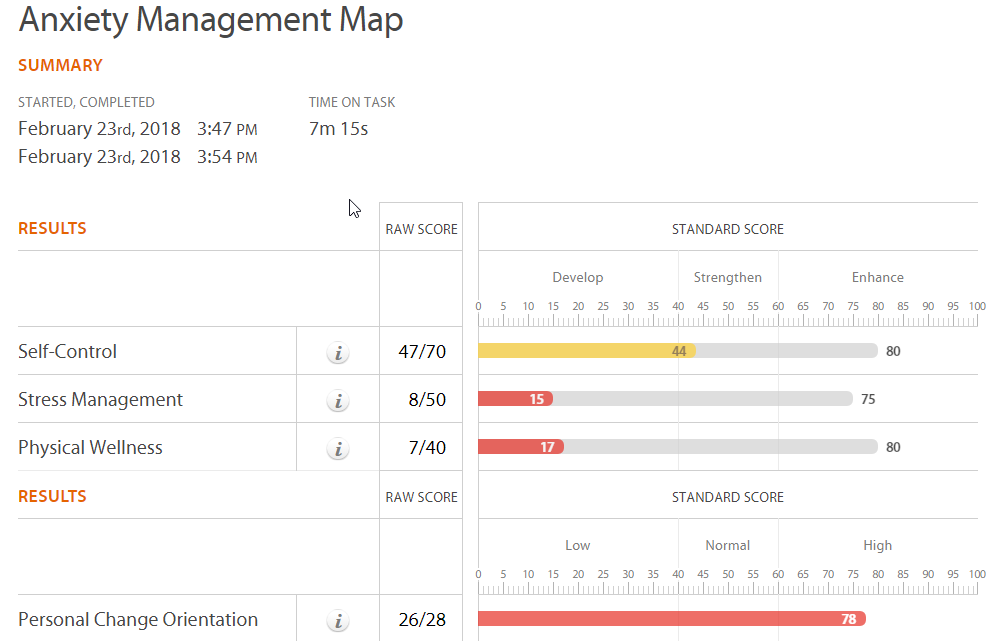Viewport: 999px width, 641px height.
Task: Open info tooltip for Stress Management
Action: coord(338,399)
